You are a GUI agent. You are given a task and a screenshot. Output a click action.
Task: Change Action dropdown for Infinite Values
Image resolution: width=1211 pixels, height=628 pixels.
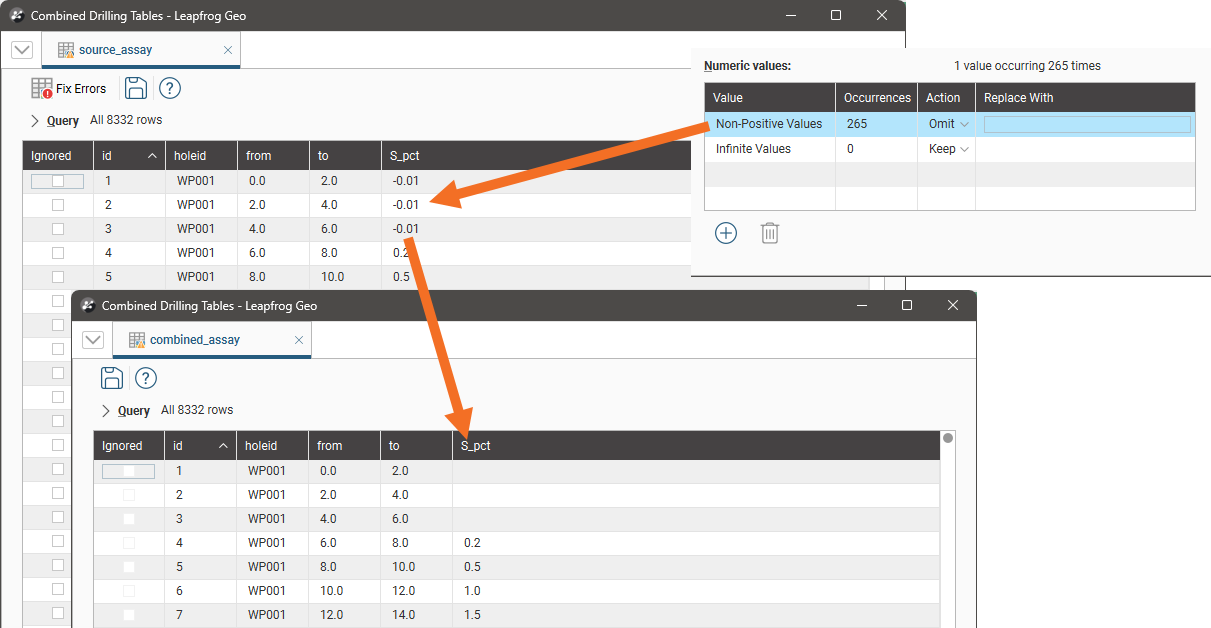(949, 149)
